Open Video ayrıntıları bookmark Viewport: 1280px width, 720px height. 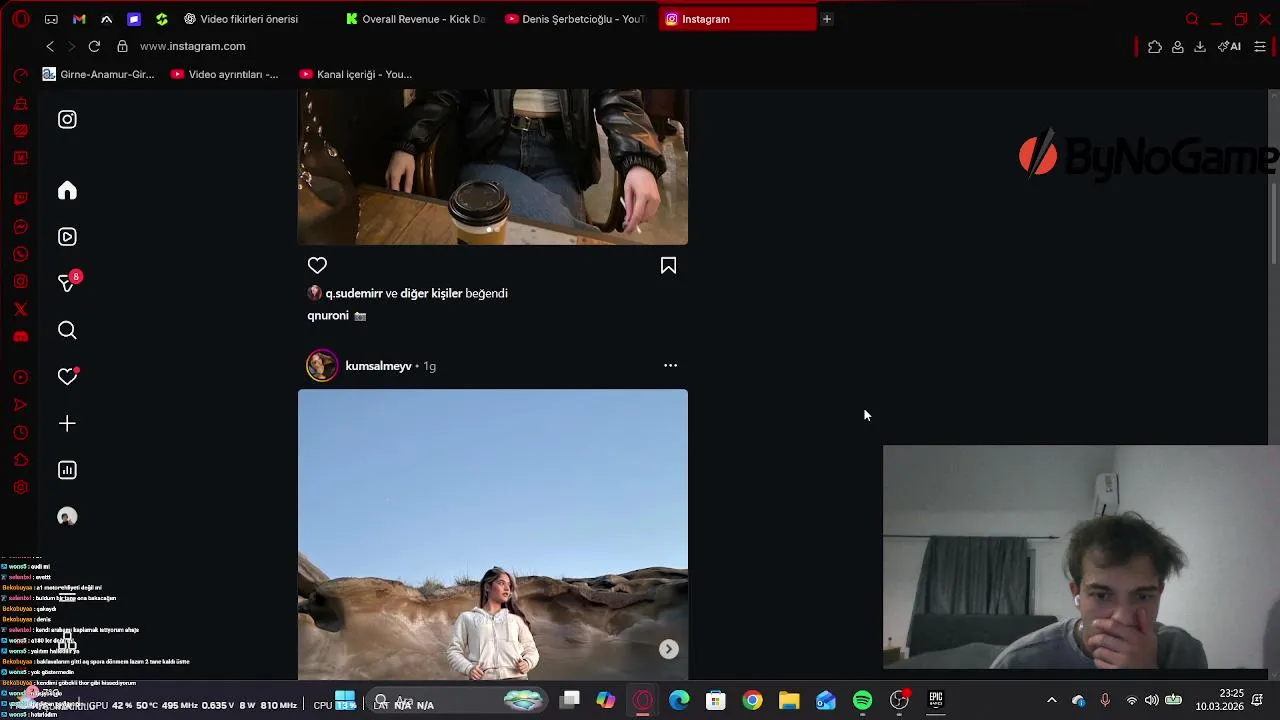(x=225, y=74)
